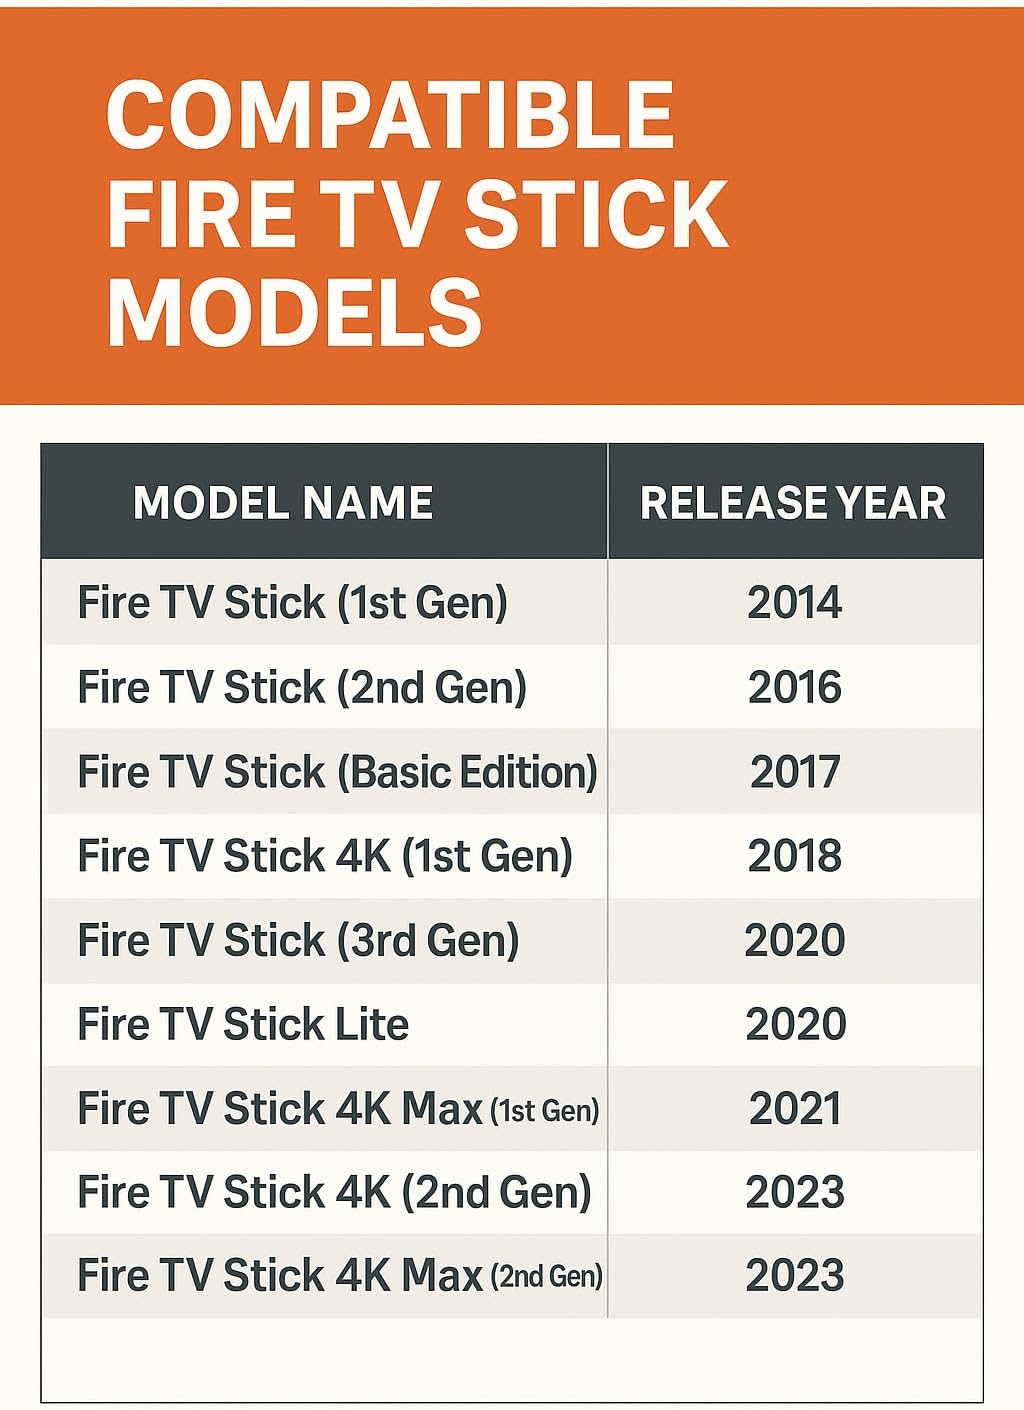The image size is (1024, 1410).
Task: Click Fire TV Stick 4K Max (2nd Gen)
Action: click(340, 1276)
